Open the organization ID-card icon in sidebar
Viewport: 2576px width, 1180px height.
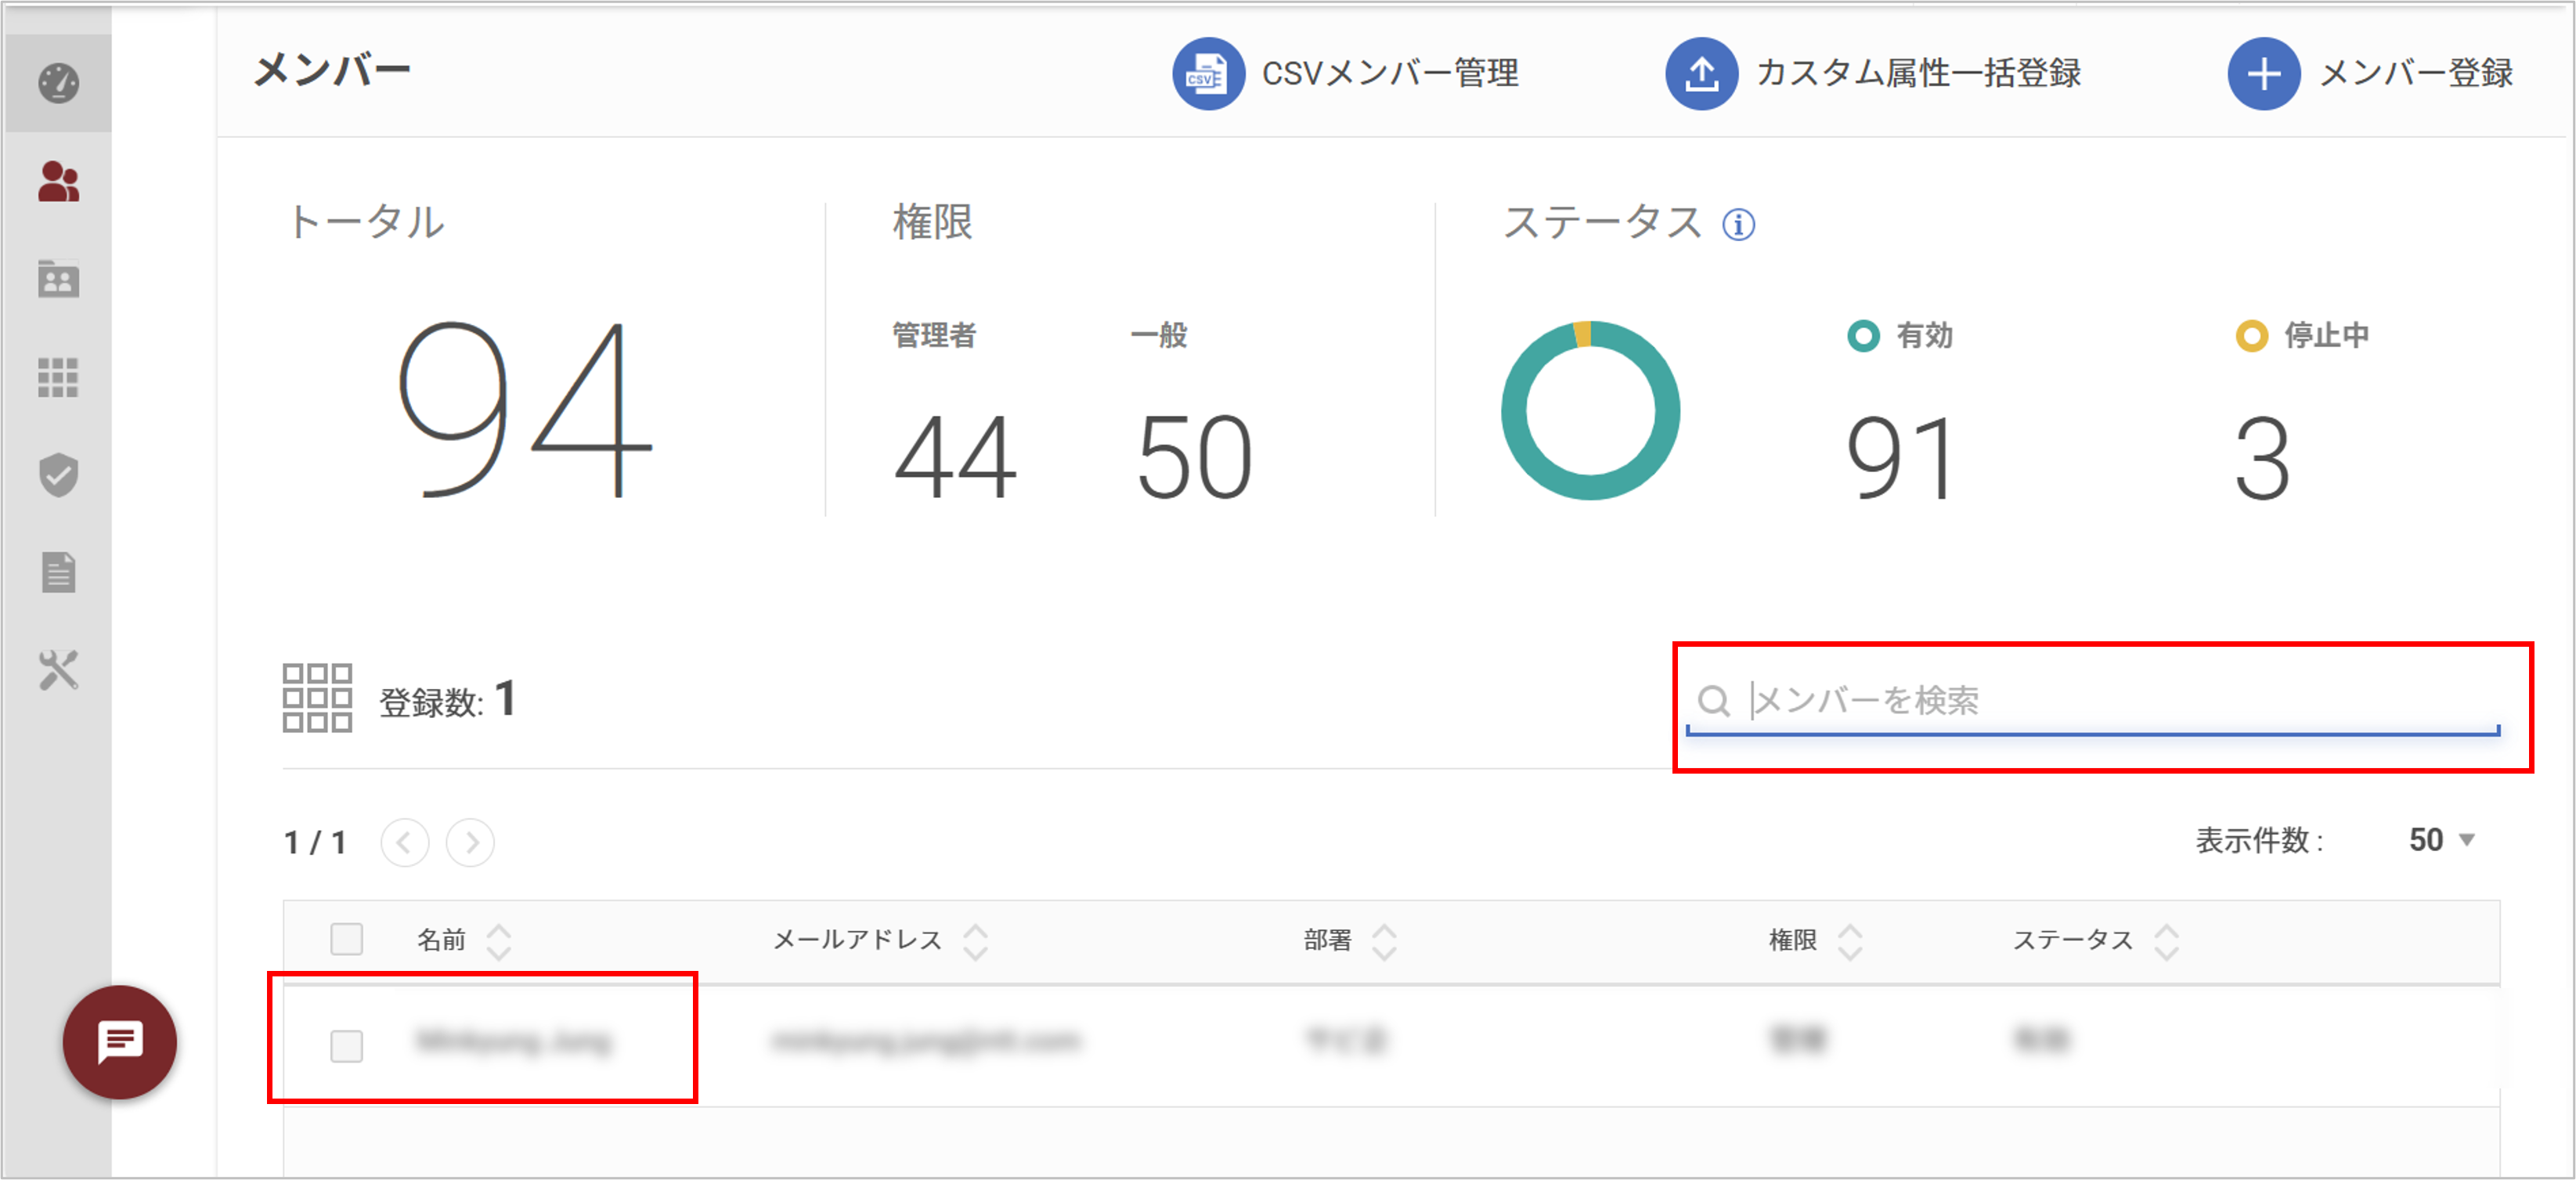(x=57, y=280)
